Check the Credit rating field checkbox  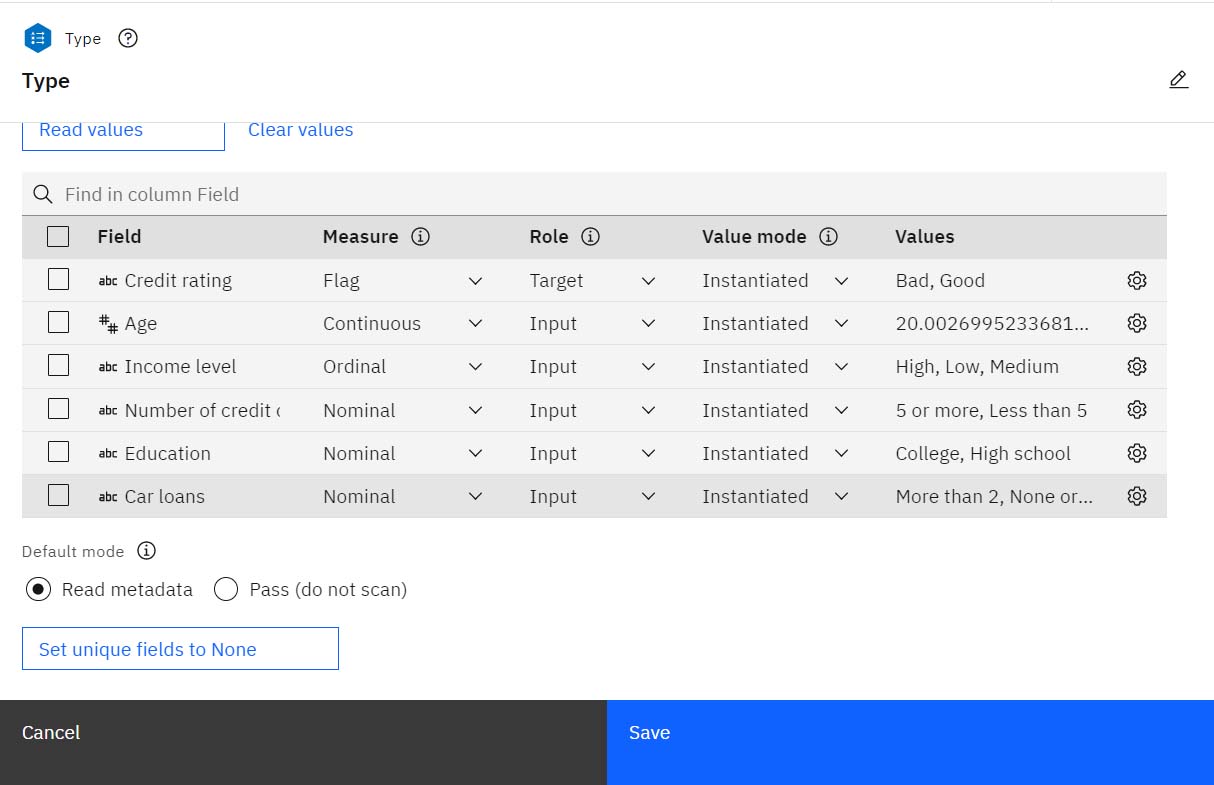[58, 279]
